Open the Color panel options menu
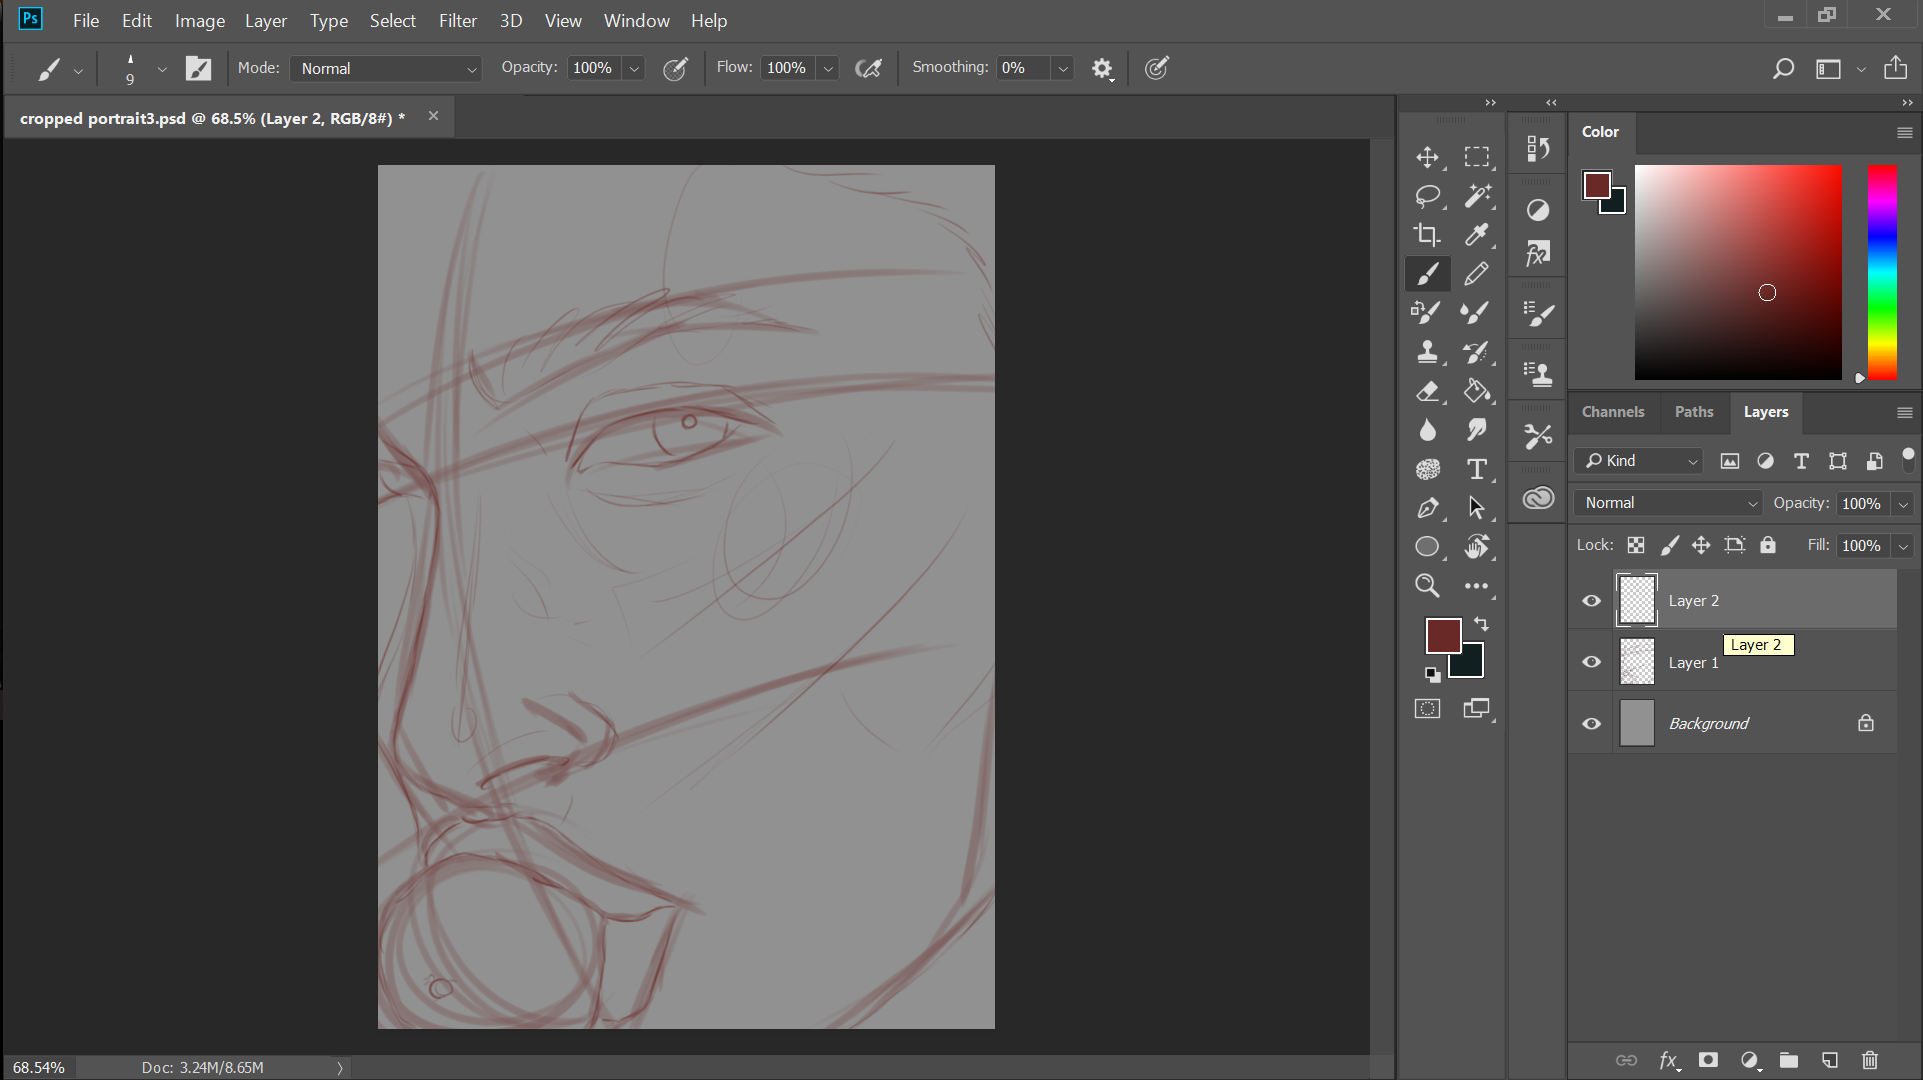 coord(1904,132)
